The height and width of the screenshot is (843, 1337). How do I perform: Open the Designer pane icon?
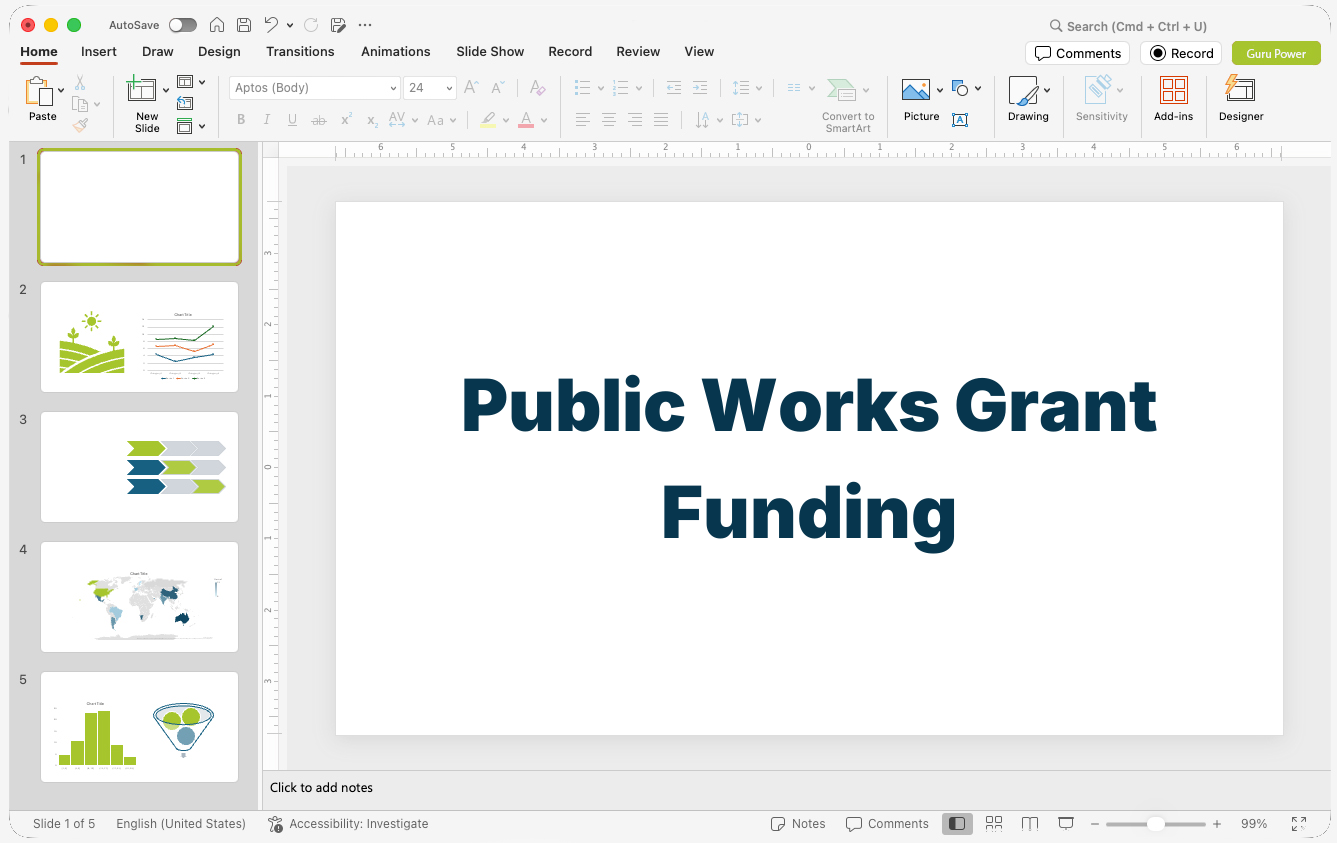[1240, 90]
